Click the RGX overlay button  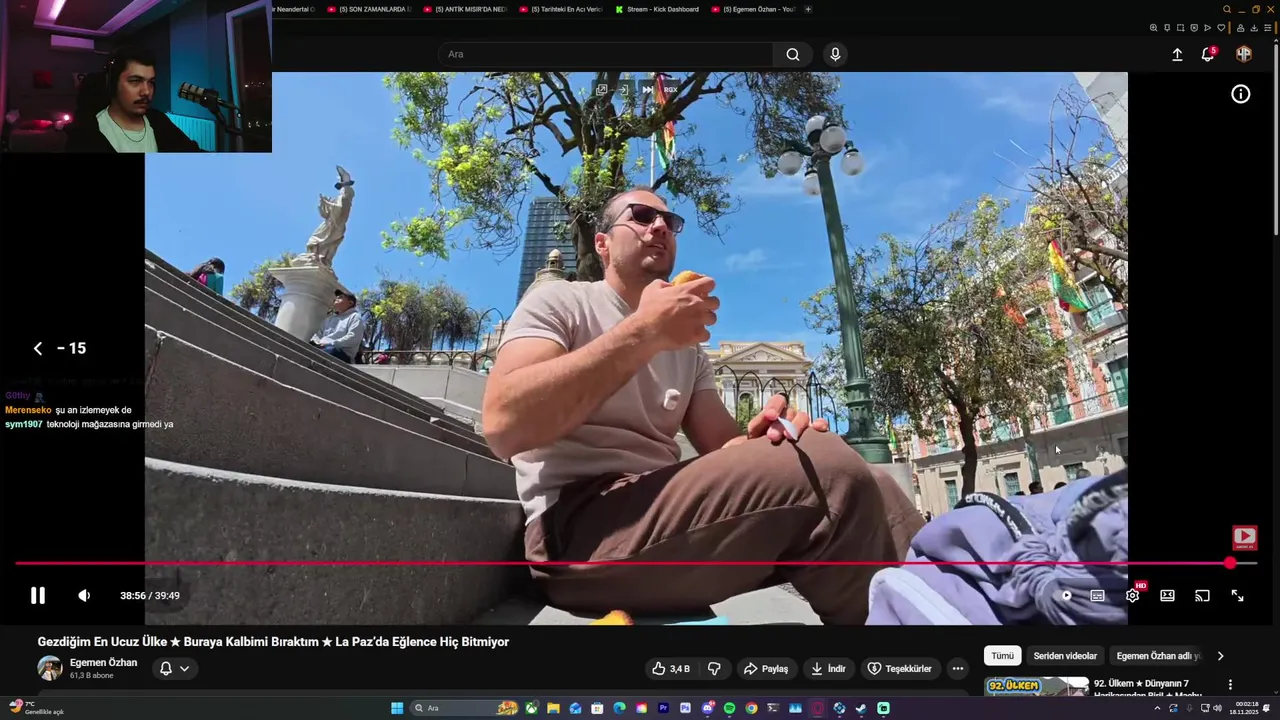671,89
